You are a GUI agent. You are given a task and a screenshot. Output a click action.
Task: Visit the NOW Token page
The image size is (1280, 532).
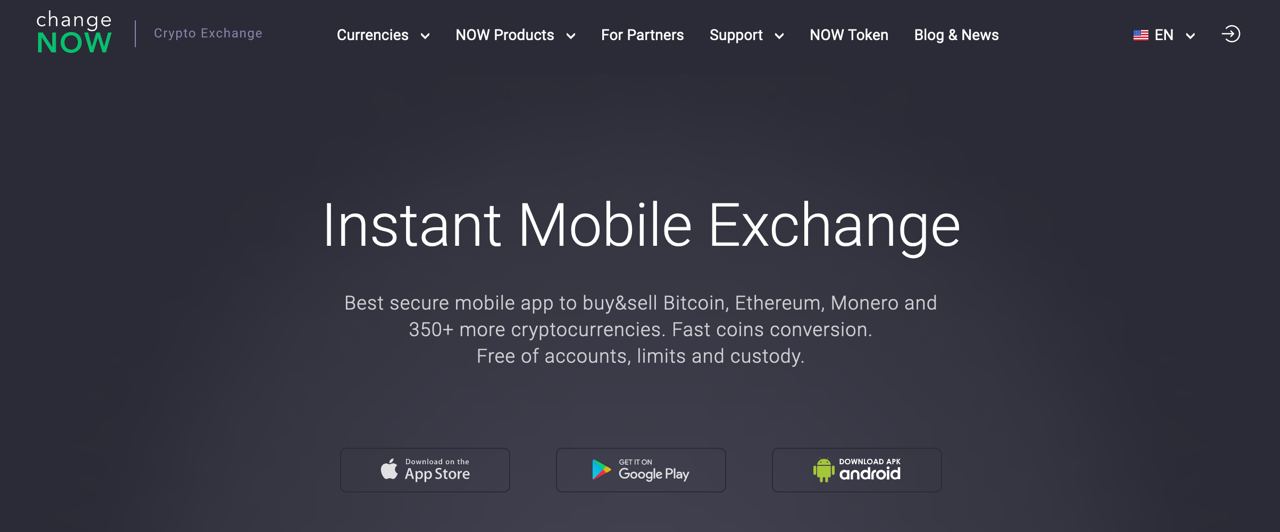pos(849,35)
